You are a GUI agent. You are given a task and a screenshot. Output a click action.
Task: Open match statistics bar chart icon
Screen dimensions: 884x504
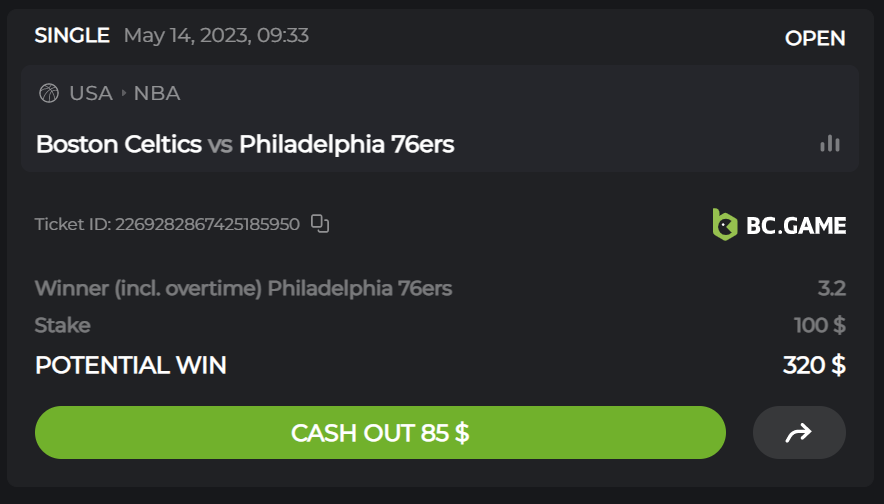click(829, 144)
